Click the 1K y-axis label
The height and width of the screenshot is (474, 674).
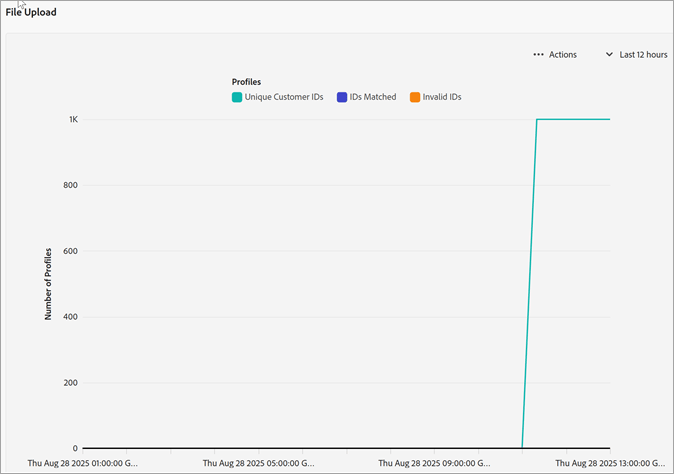74,119
